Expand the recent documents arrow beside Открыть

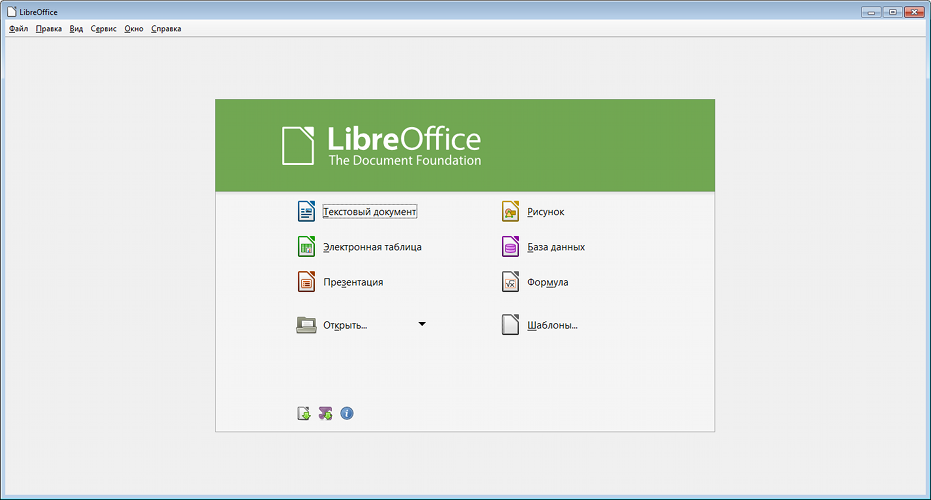(422, 324)
